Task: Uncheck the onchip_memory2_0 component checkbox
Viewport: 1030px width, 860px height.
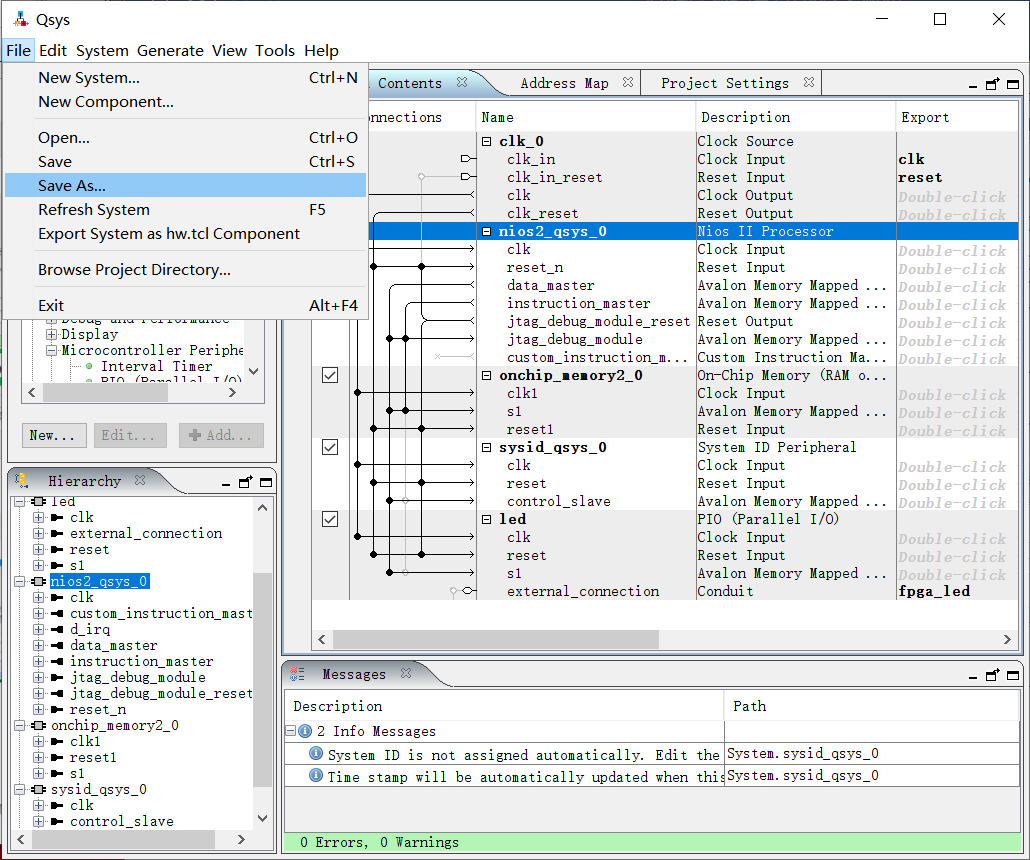Action: [330, 375]
